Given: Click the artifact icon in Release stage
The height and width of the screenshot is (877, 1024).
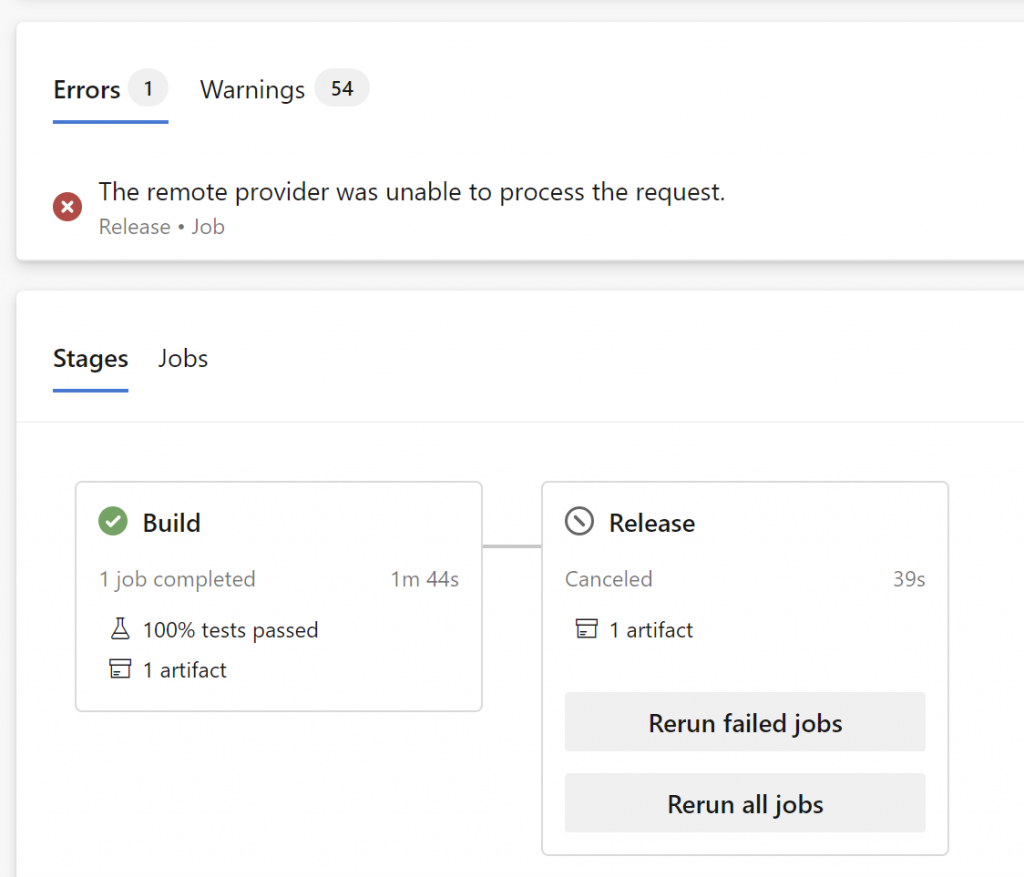Looking at the screenshot, I should click(586, 628).
